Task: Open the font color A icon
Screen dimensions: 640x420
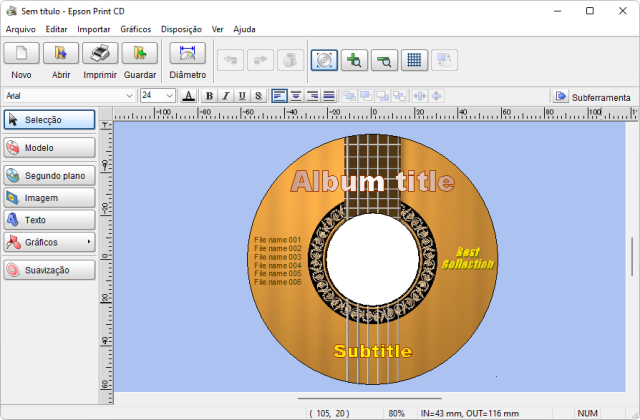Action: pos(188,96)
